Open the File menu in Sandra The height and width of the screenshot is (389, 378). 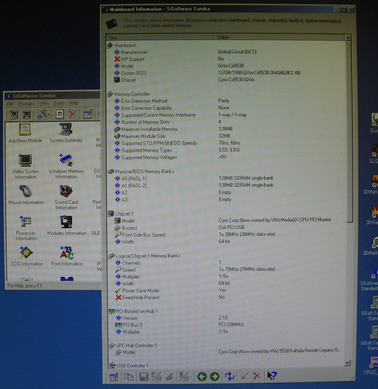(11, 104)
